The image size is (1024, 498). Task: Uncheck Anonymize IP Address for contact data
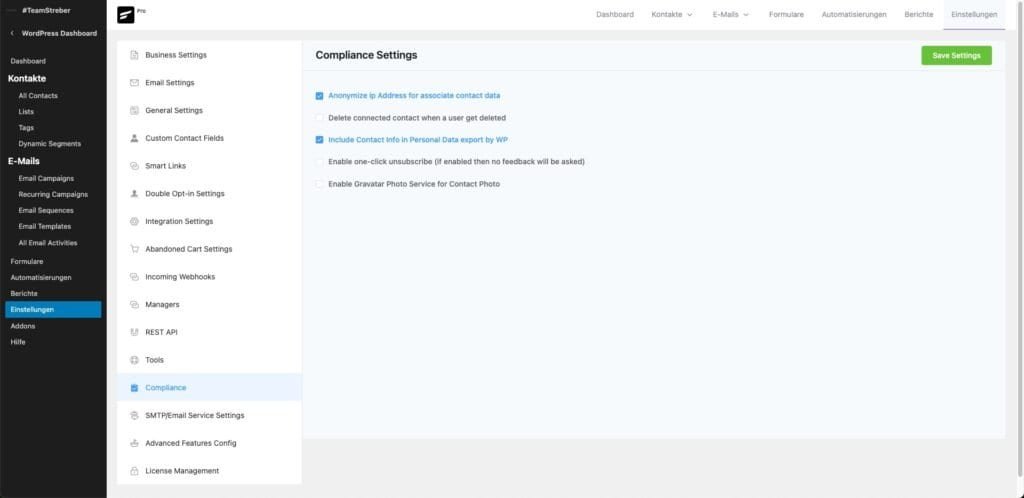[319, 95]
